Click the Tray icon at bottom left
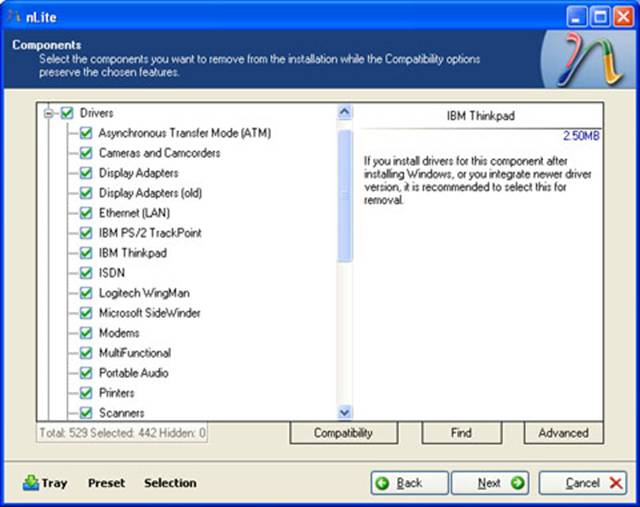The image size is (640, 507). point(30,483)
